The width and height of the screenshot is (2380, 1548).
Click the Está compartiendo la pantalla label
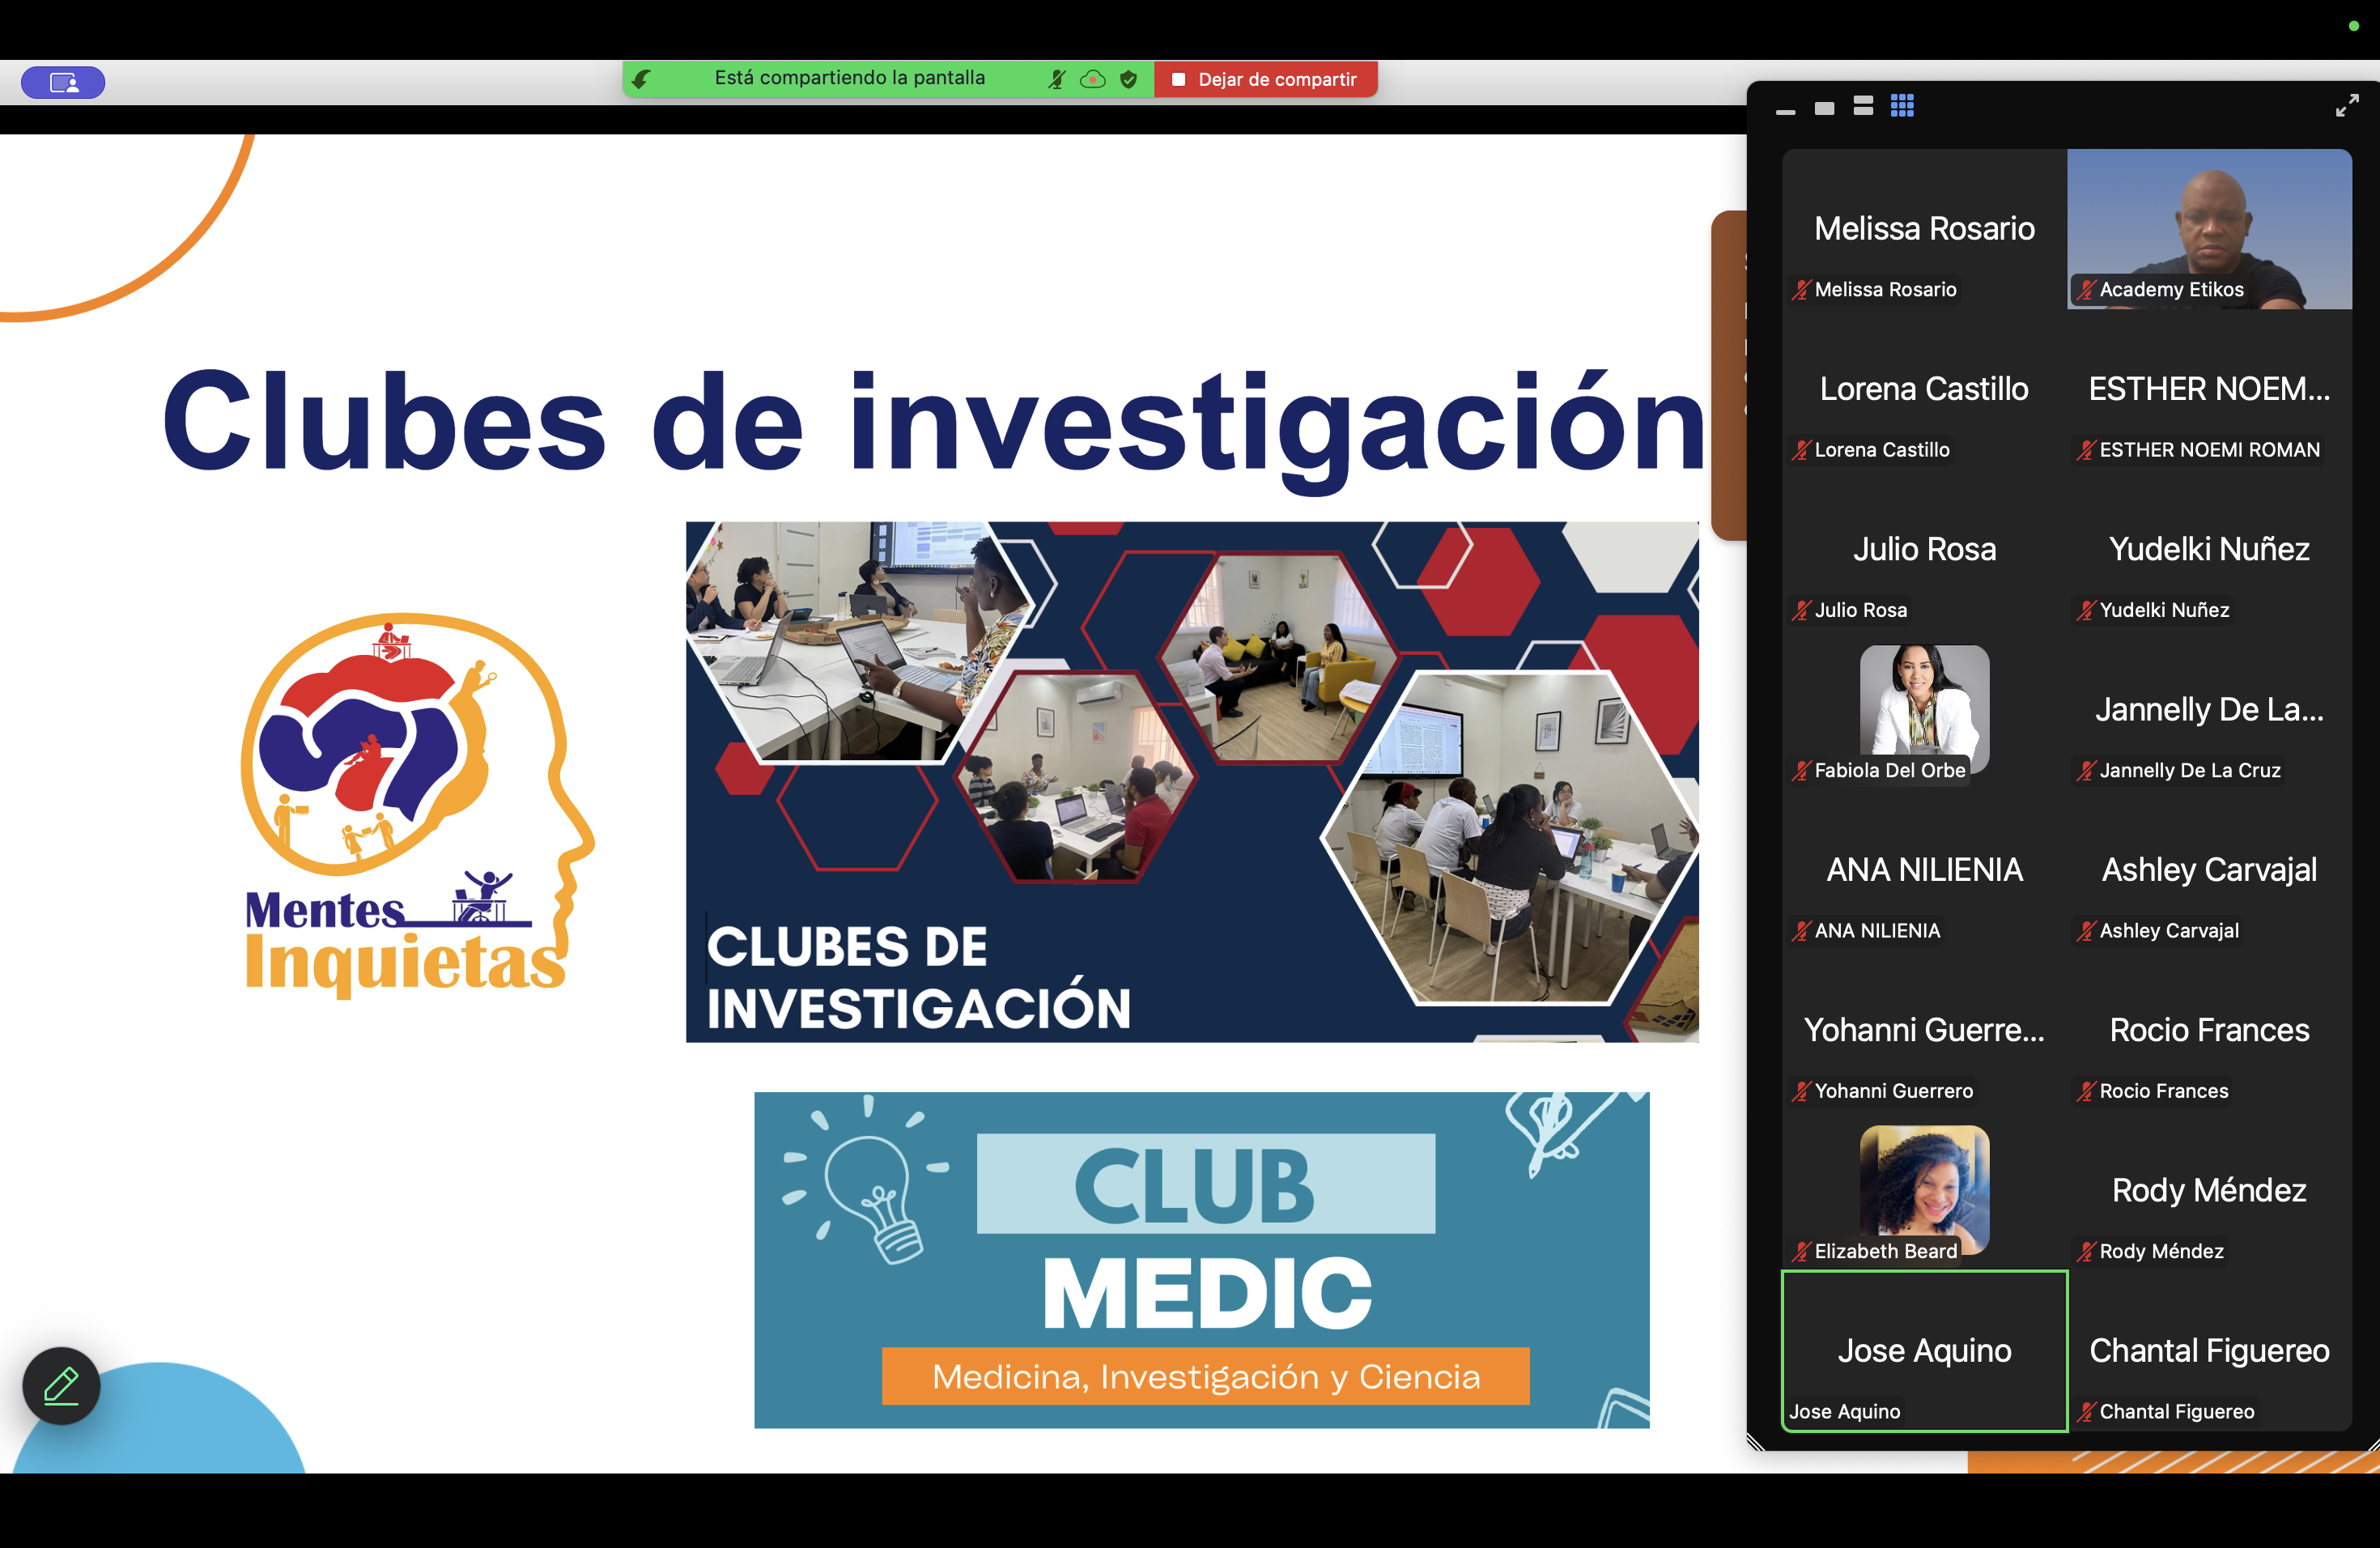849,78
